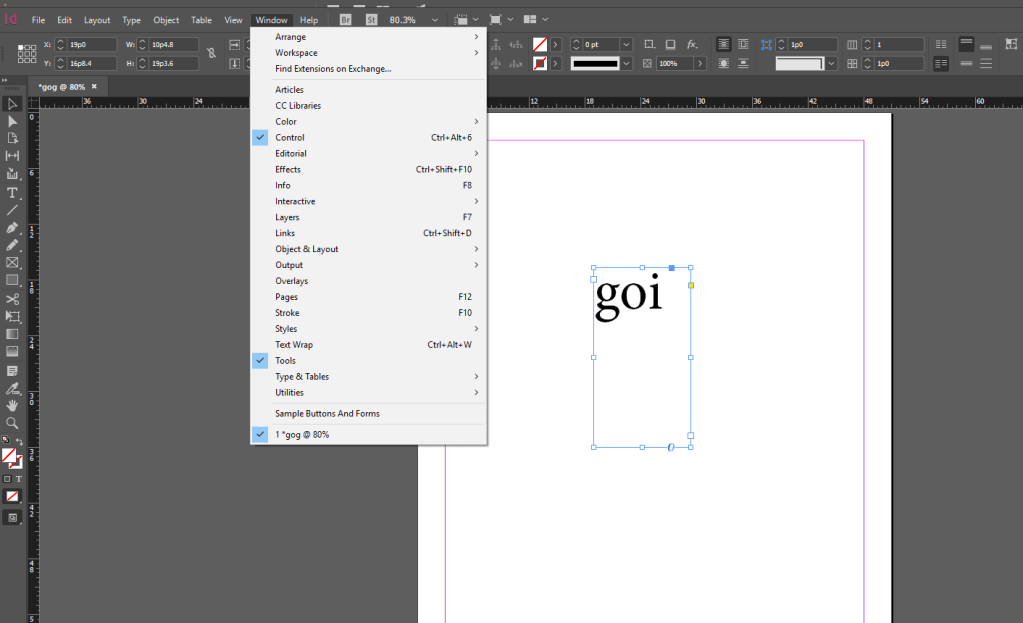Click the X position field showing 19p0
Viewport: 1023px width, 623px height.
[90, 45]
